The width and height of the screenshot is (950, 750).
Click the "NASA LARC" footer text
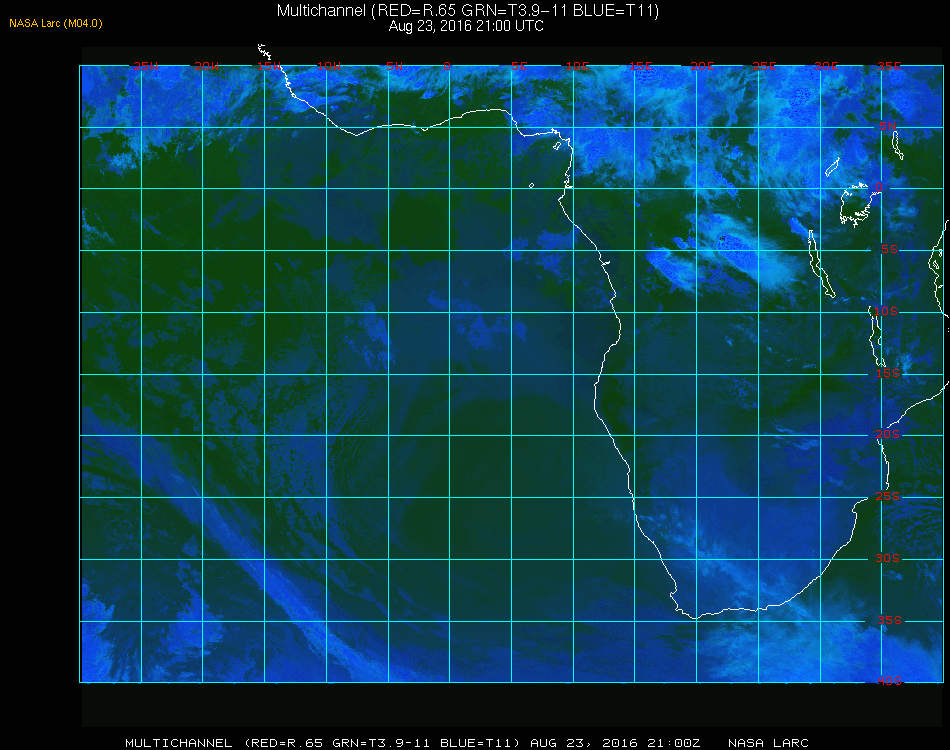[x=768, y=743]
